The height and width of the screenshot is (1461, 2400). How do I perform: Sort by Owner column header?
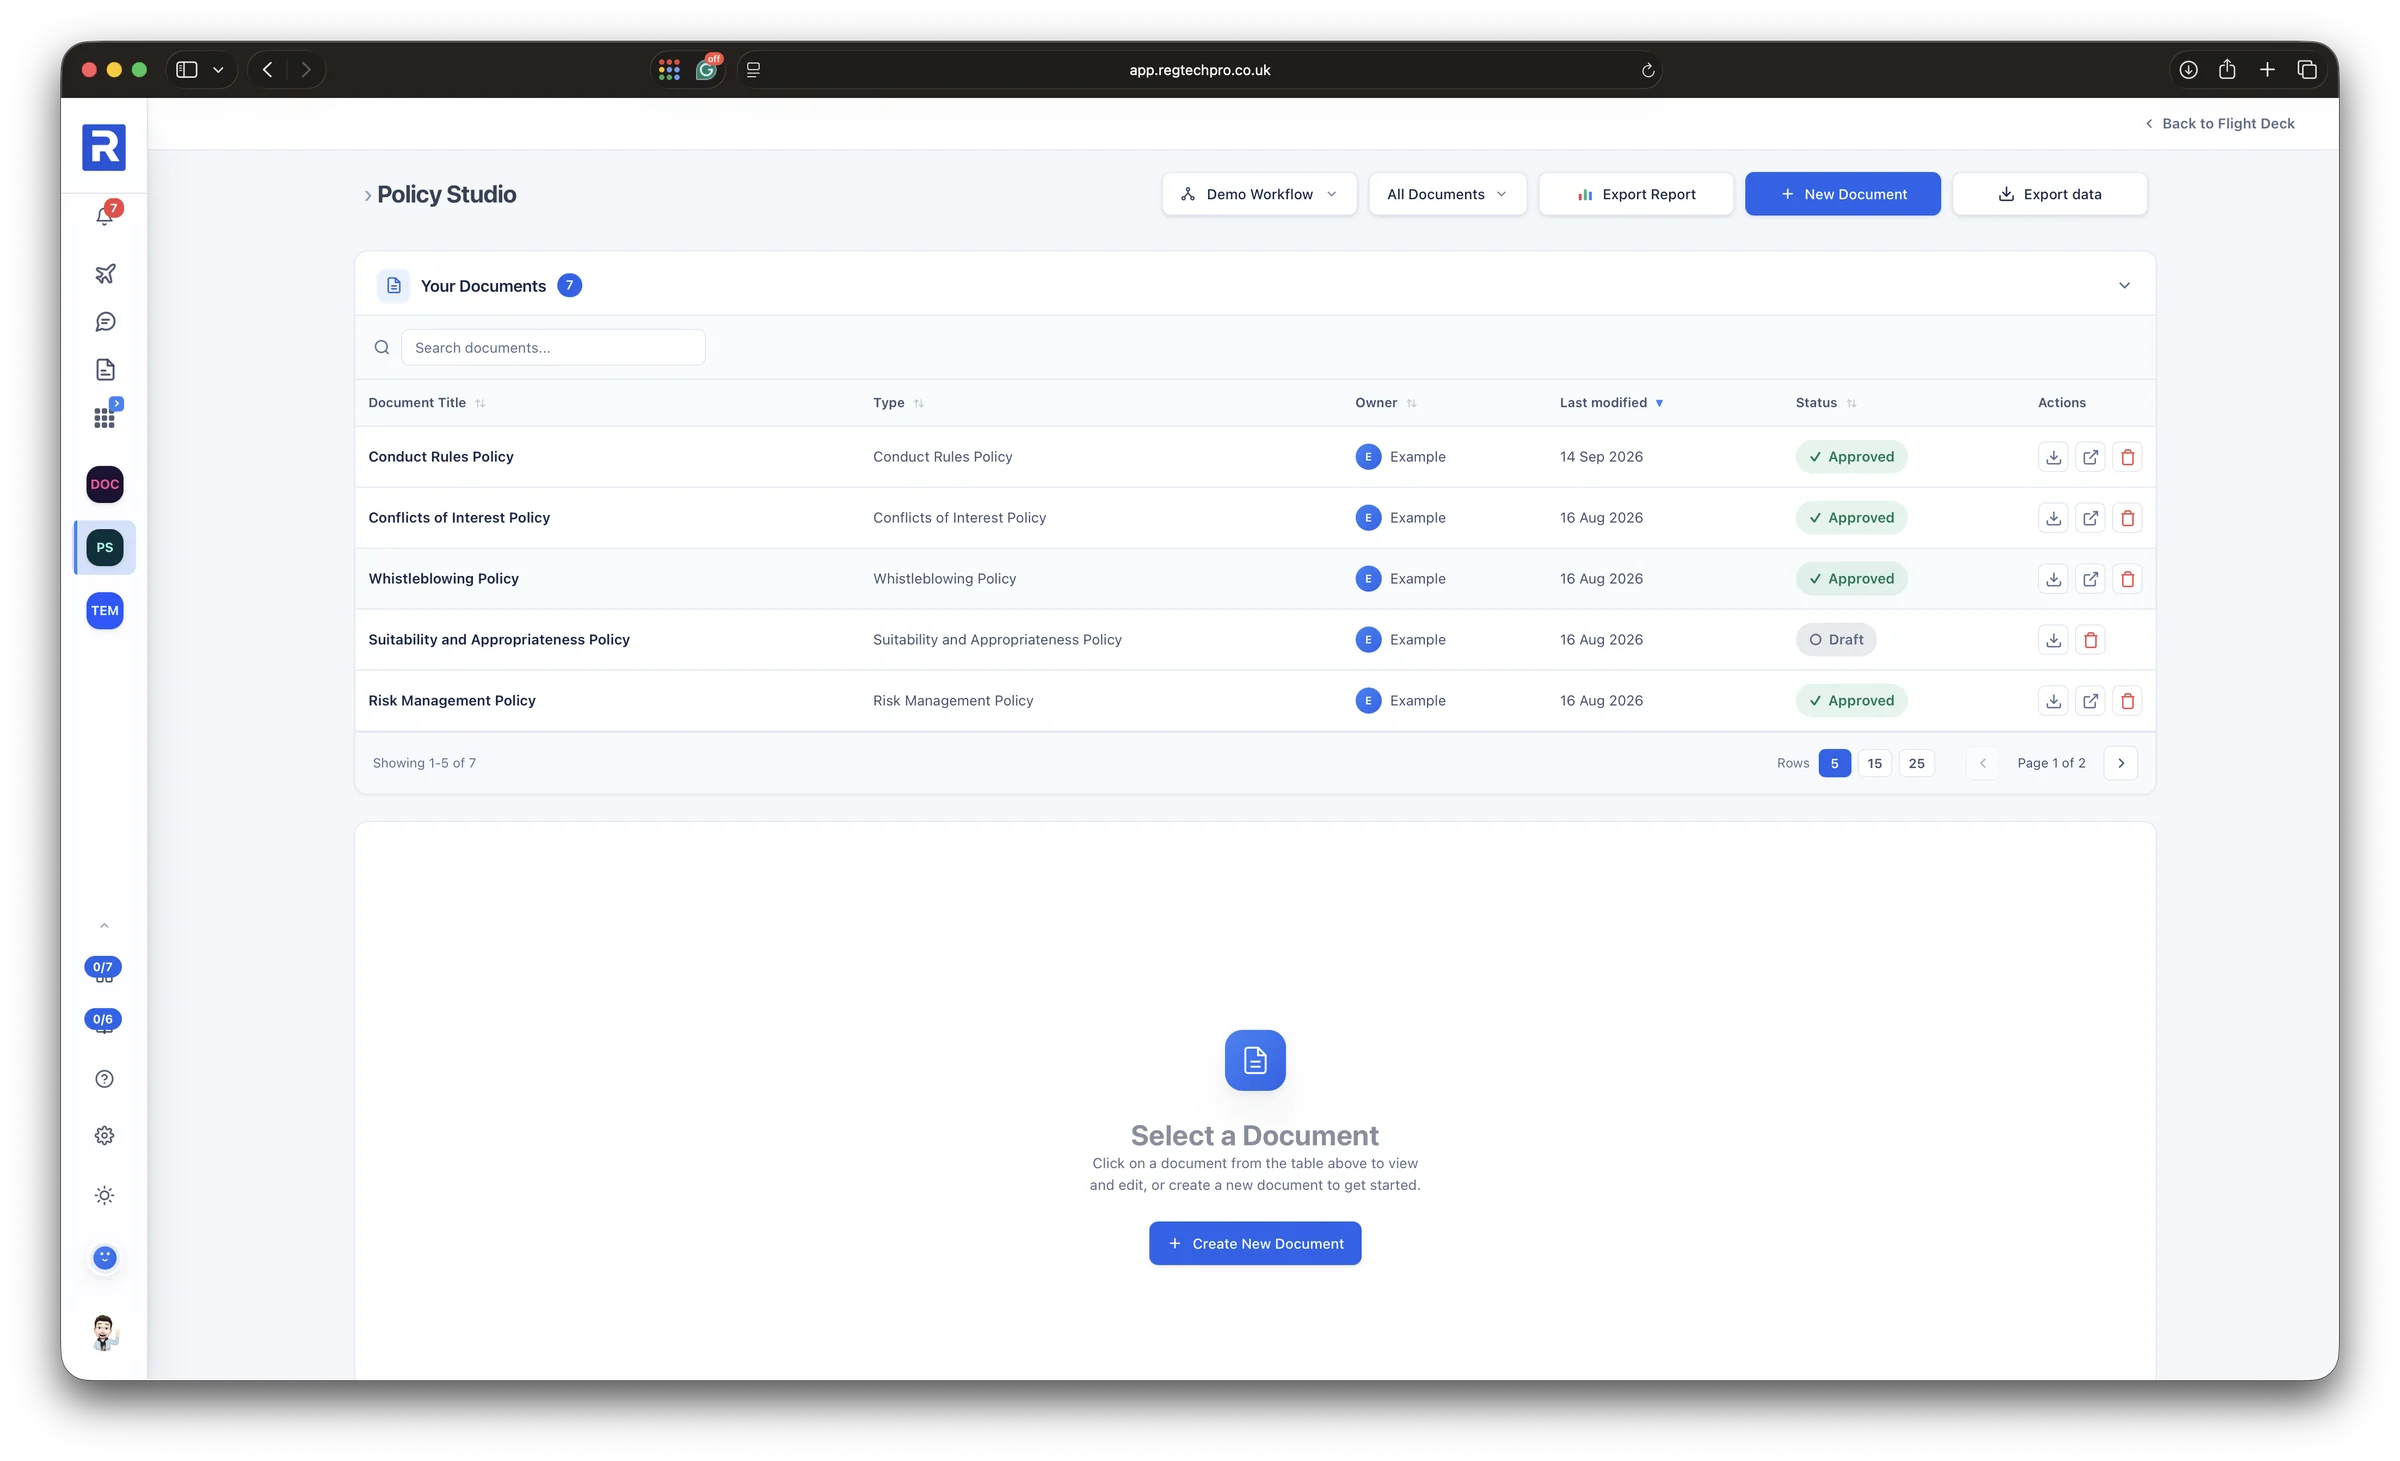(x=1385, y=403)
